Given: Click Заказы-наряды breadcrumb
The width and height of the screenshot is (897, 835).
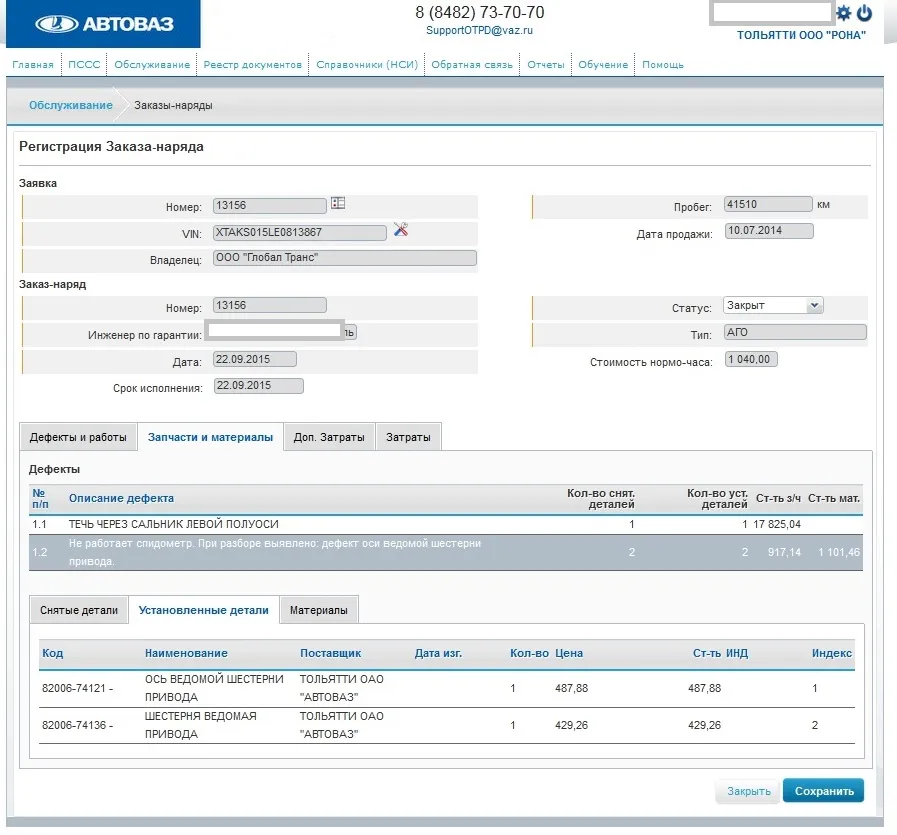Looking at the screenshot, I should point(173,105).
